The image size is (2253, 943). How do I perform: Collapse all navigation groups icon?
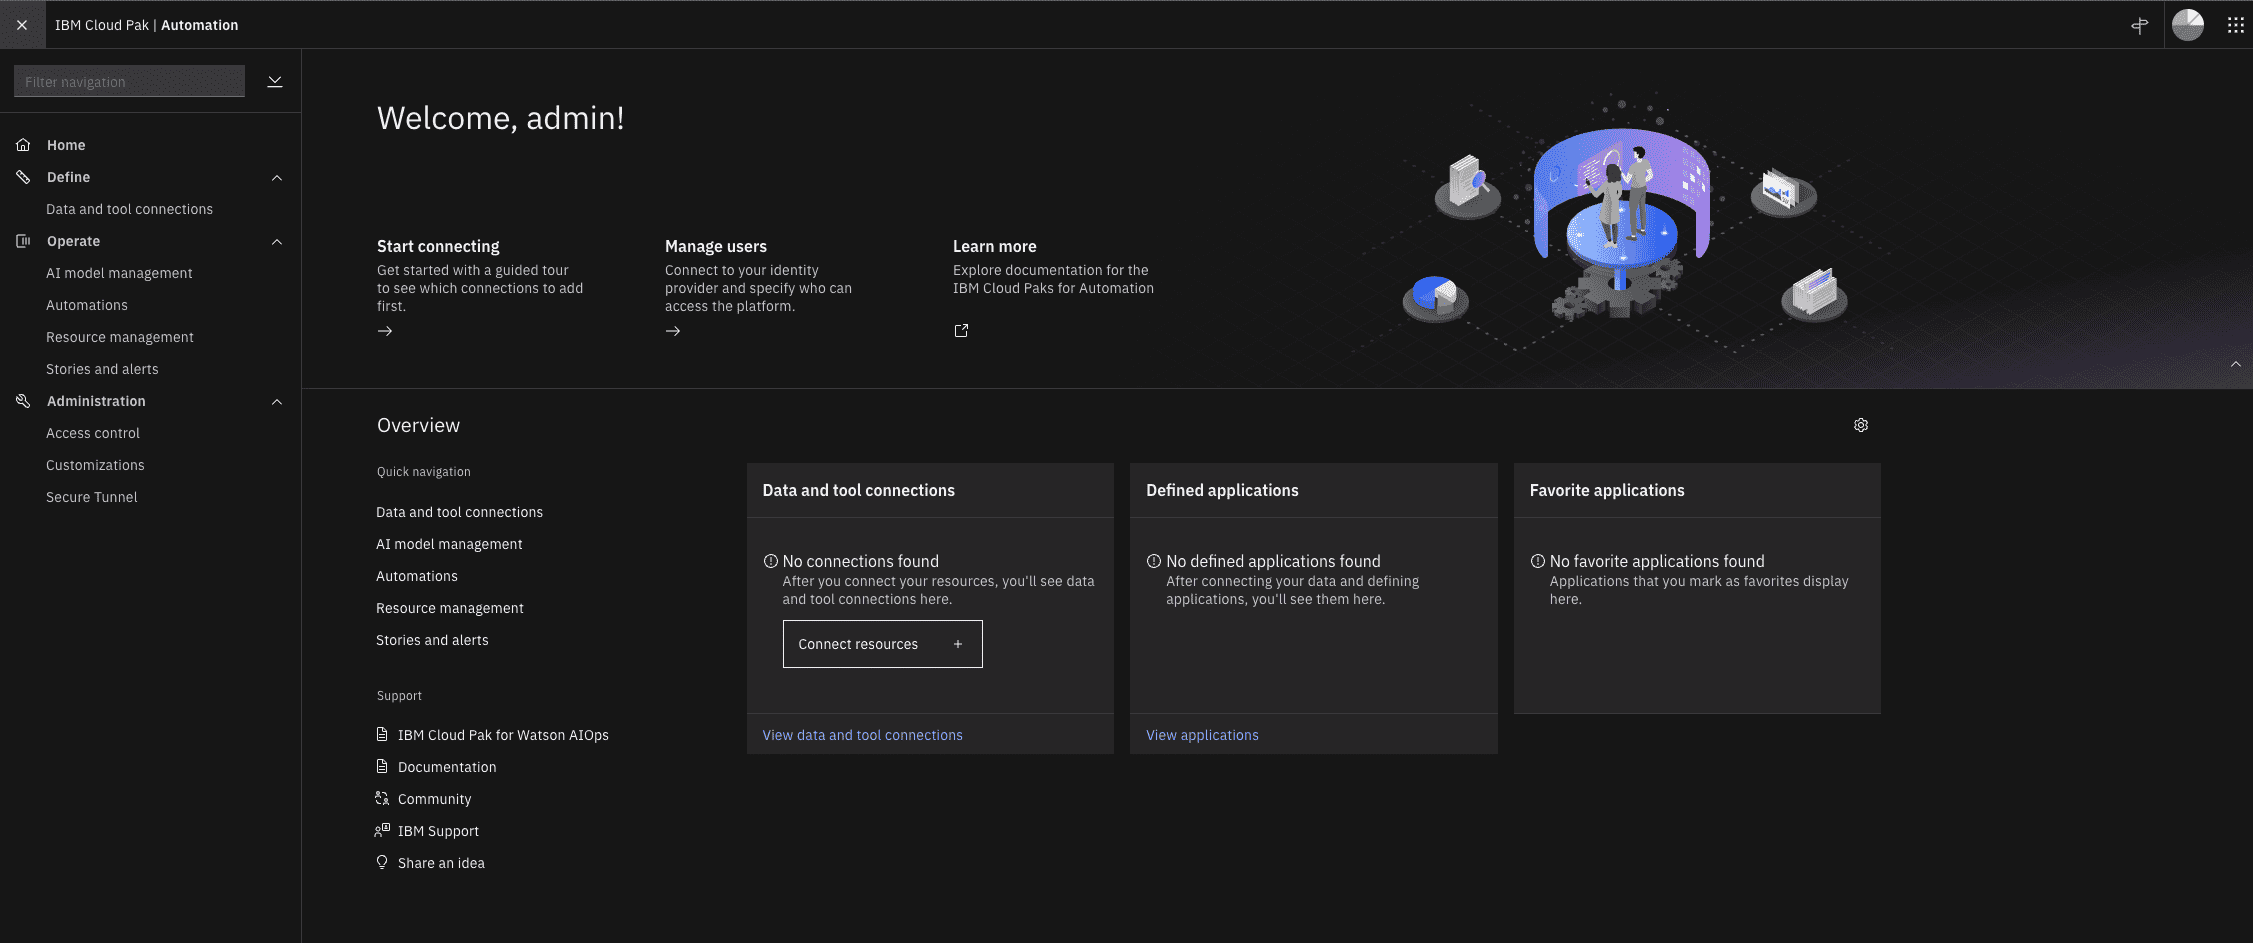pos(275,81)
